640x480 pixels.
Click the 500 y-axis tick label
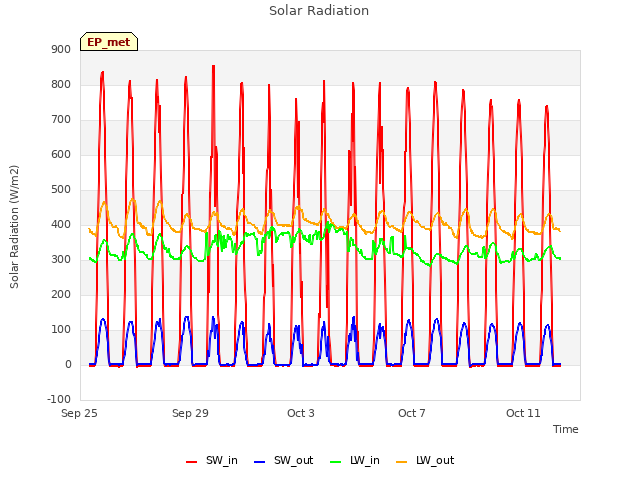pyautogui.click(x=61, y=190)
